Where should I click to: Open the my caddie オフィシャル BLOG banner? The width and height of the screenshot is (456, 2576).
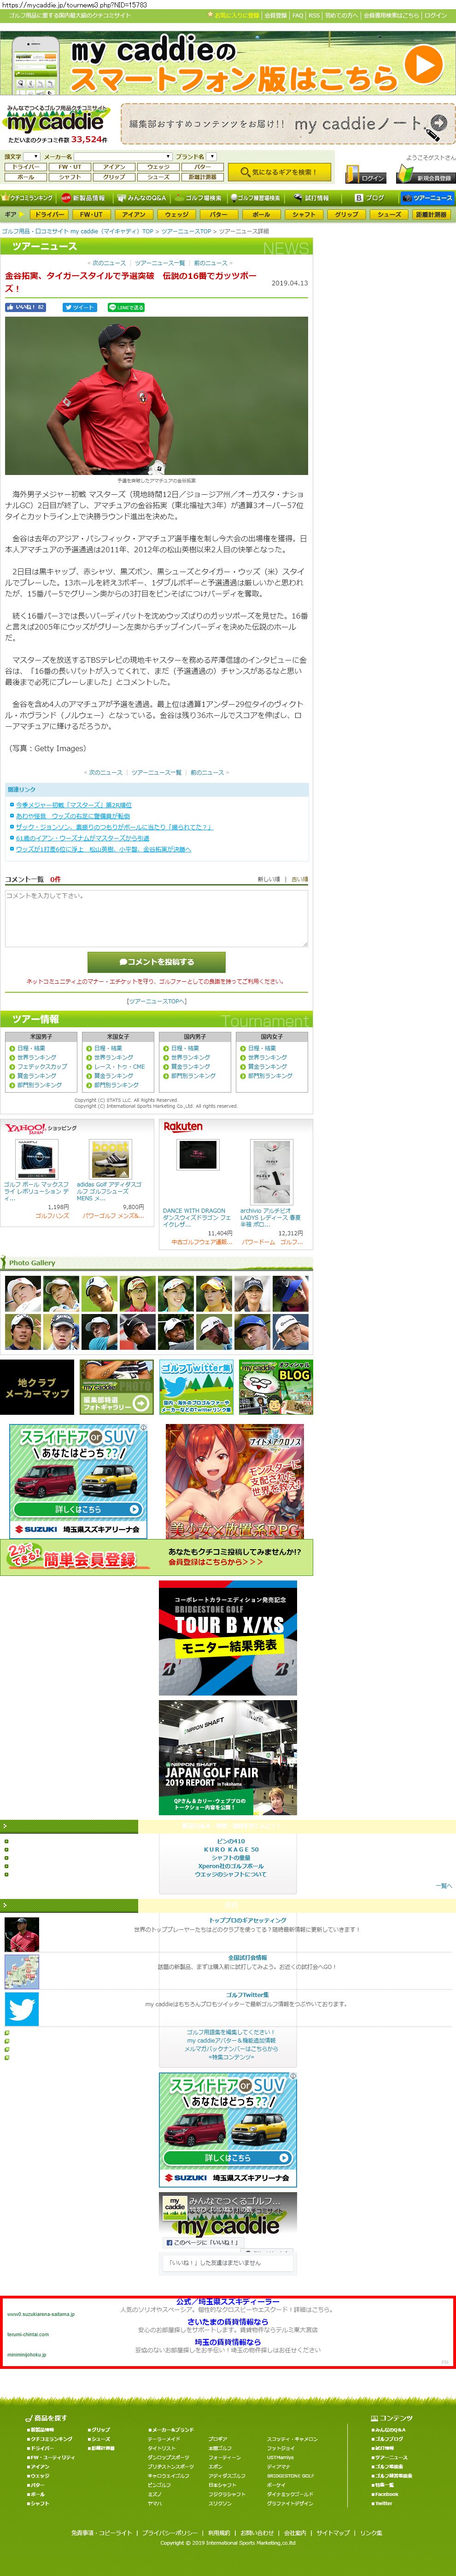coord(275,1387)
